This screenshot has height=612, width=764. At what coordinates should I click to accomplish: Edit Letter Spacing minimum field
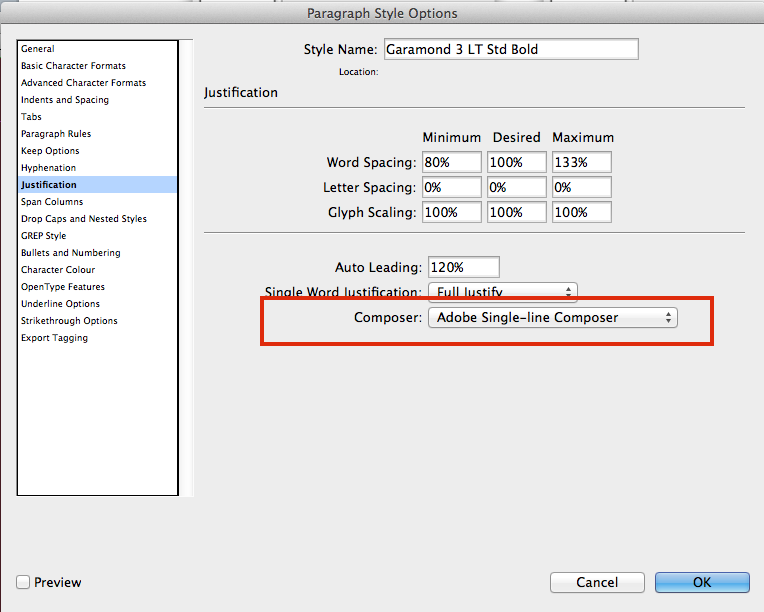[x=452, y=188]
